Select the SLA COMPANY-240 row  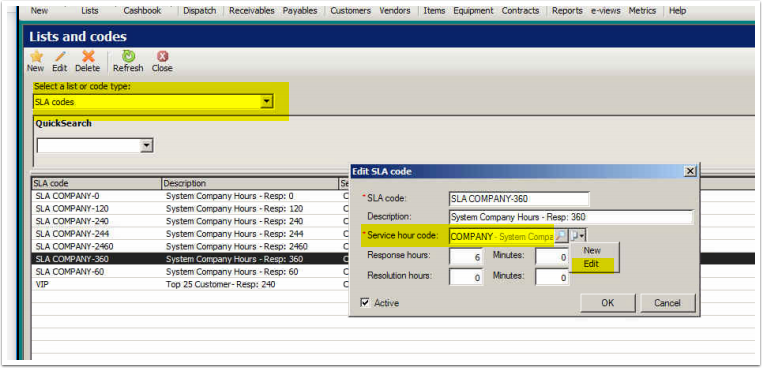[x=190, y=221]
